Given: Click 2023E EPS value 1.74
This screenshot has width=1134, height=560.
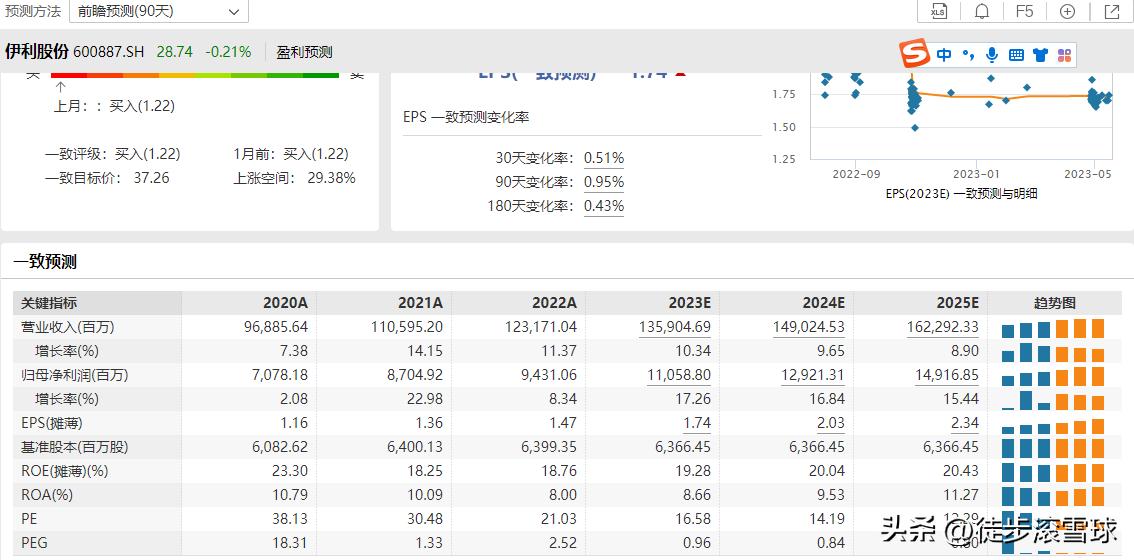Looking at the screenshot, I should [x=697, y=423].
